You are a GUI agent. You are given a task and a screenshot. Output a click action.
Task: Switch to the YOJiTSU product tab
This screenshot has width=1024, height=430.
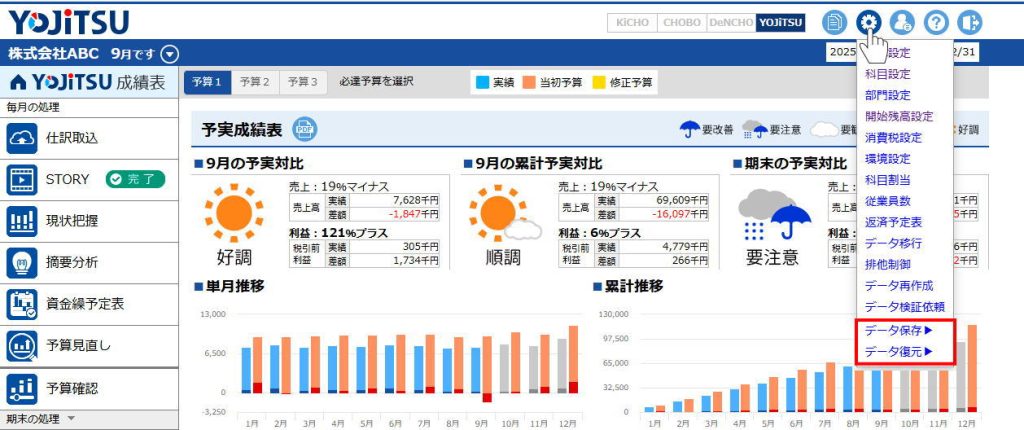point(780,23)
